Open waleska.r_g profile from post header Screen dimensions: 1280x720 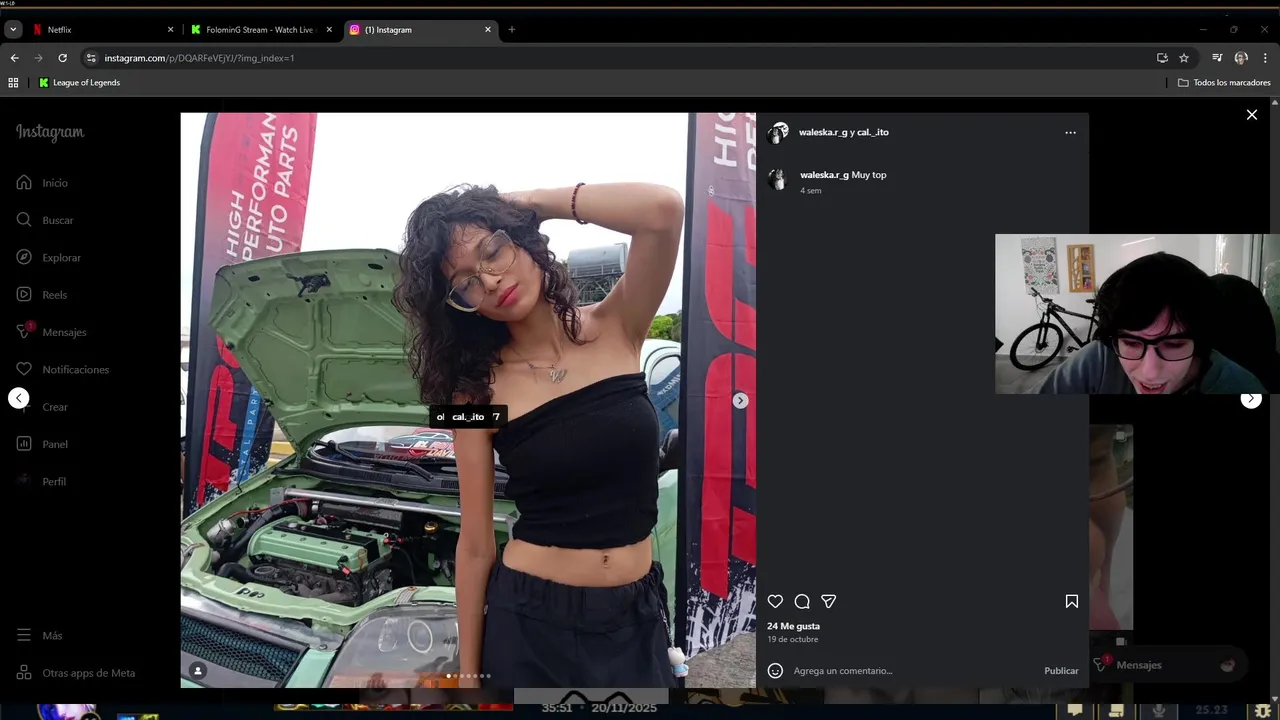click(823, 132)
